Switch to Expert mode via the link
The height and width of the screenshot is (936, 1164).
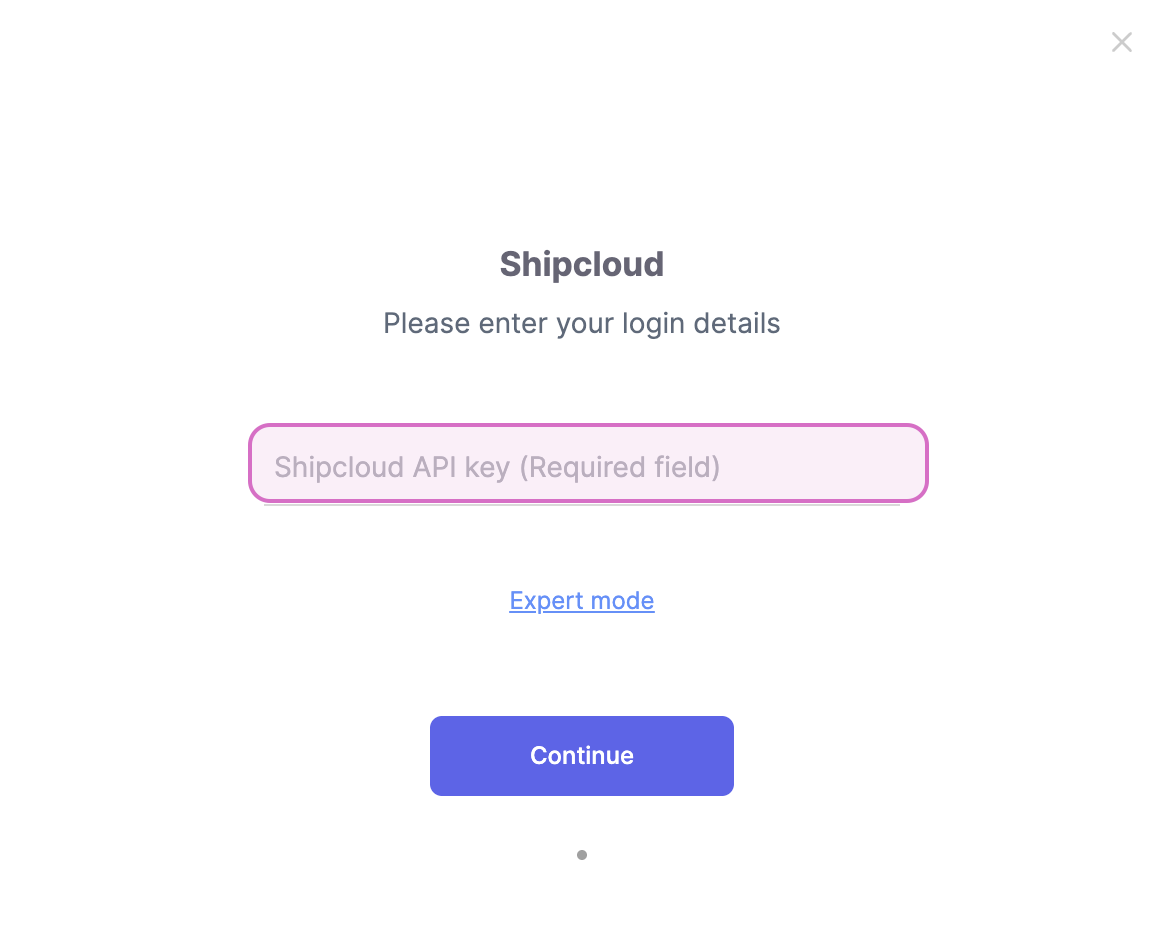pos(581,600)
